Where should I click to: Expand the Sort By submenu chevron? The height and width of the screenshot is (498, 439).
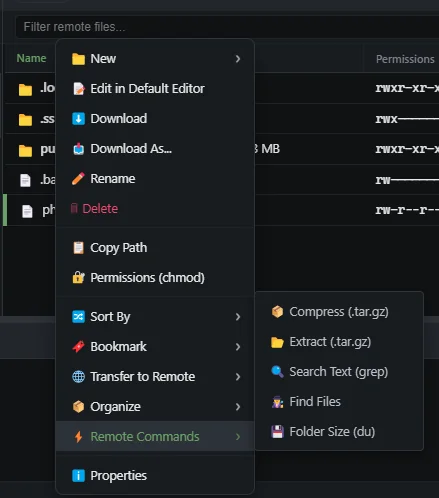[238, 317]
